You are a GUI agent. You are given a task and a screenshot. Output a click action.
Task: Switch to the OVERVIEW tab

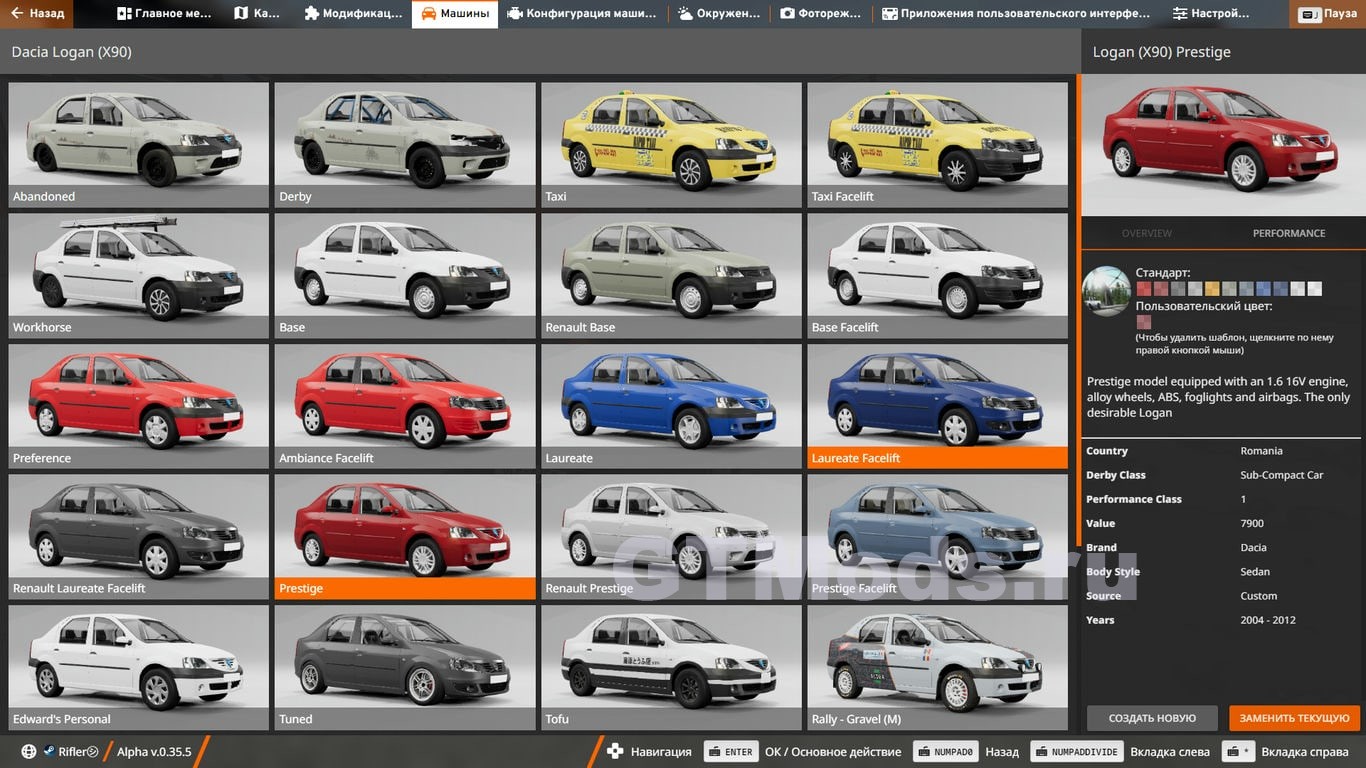point(1147,233)
